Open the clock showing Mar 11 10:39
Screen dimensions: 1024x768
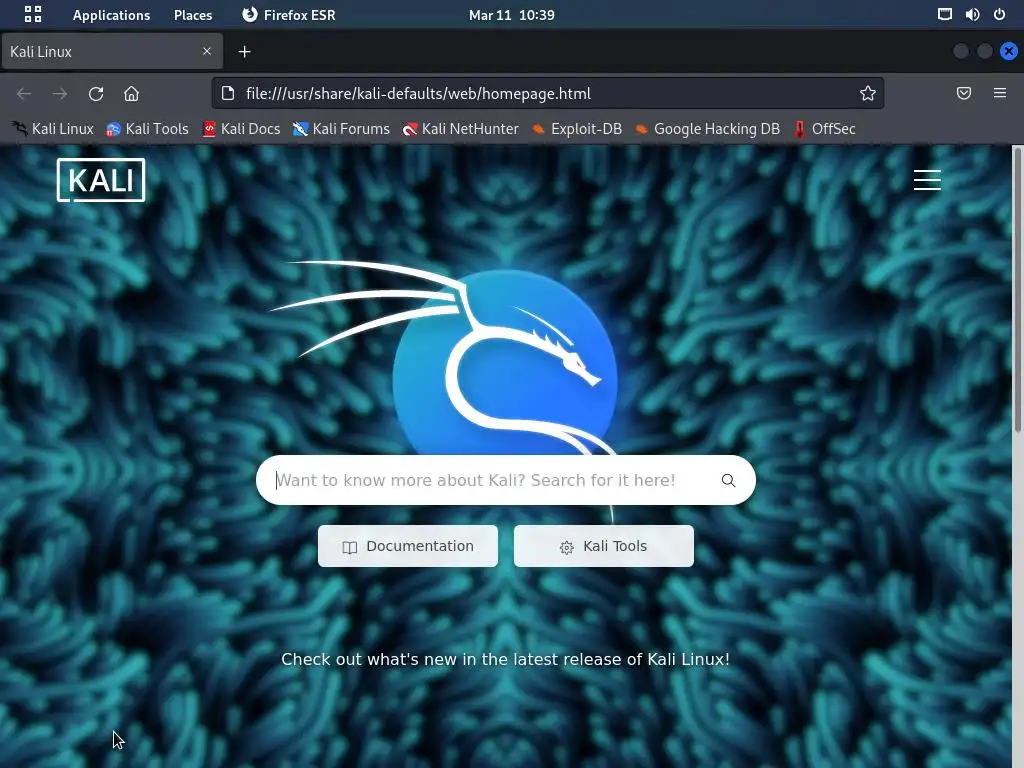(511, 15)
